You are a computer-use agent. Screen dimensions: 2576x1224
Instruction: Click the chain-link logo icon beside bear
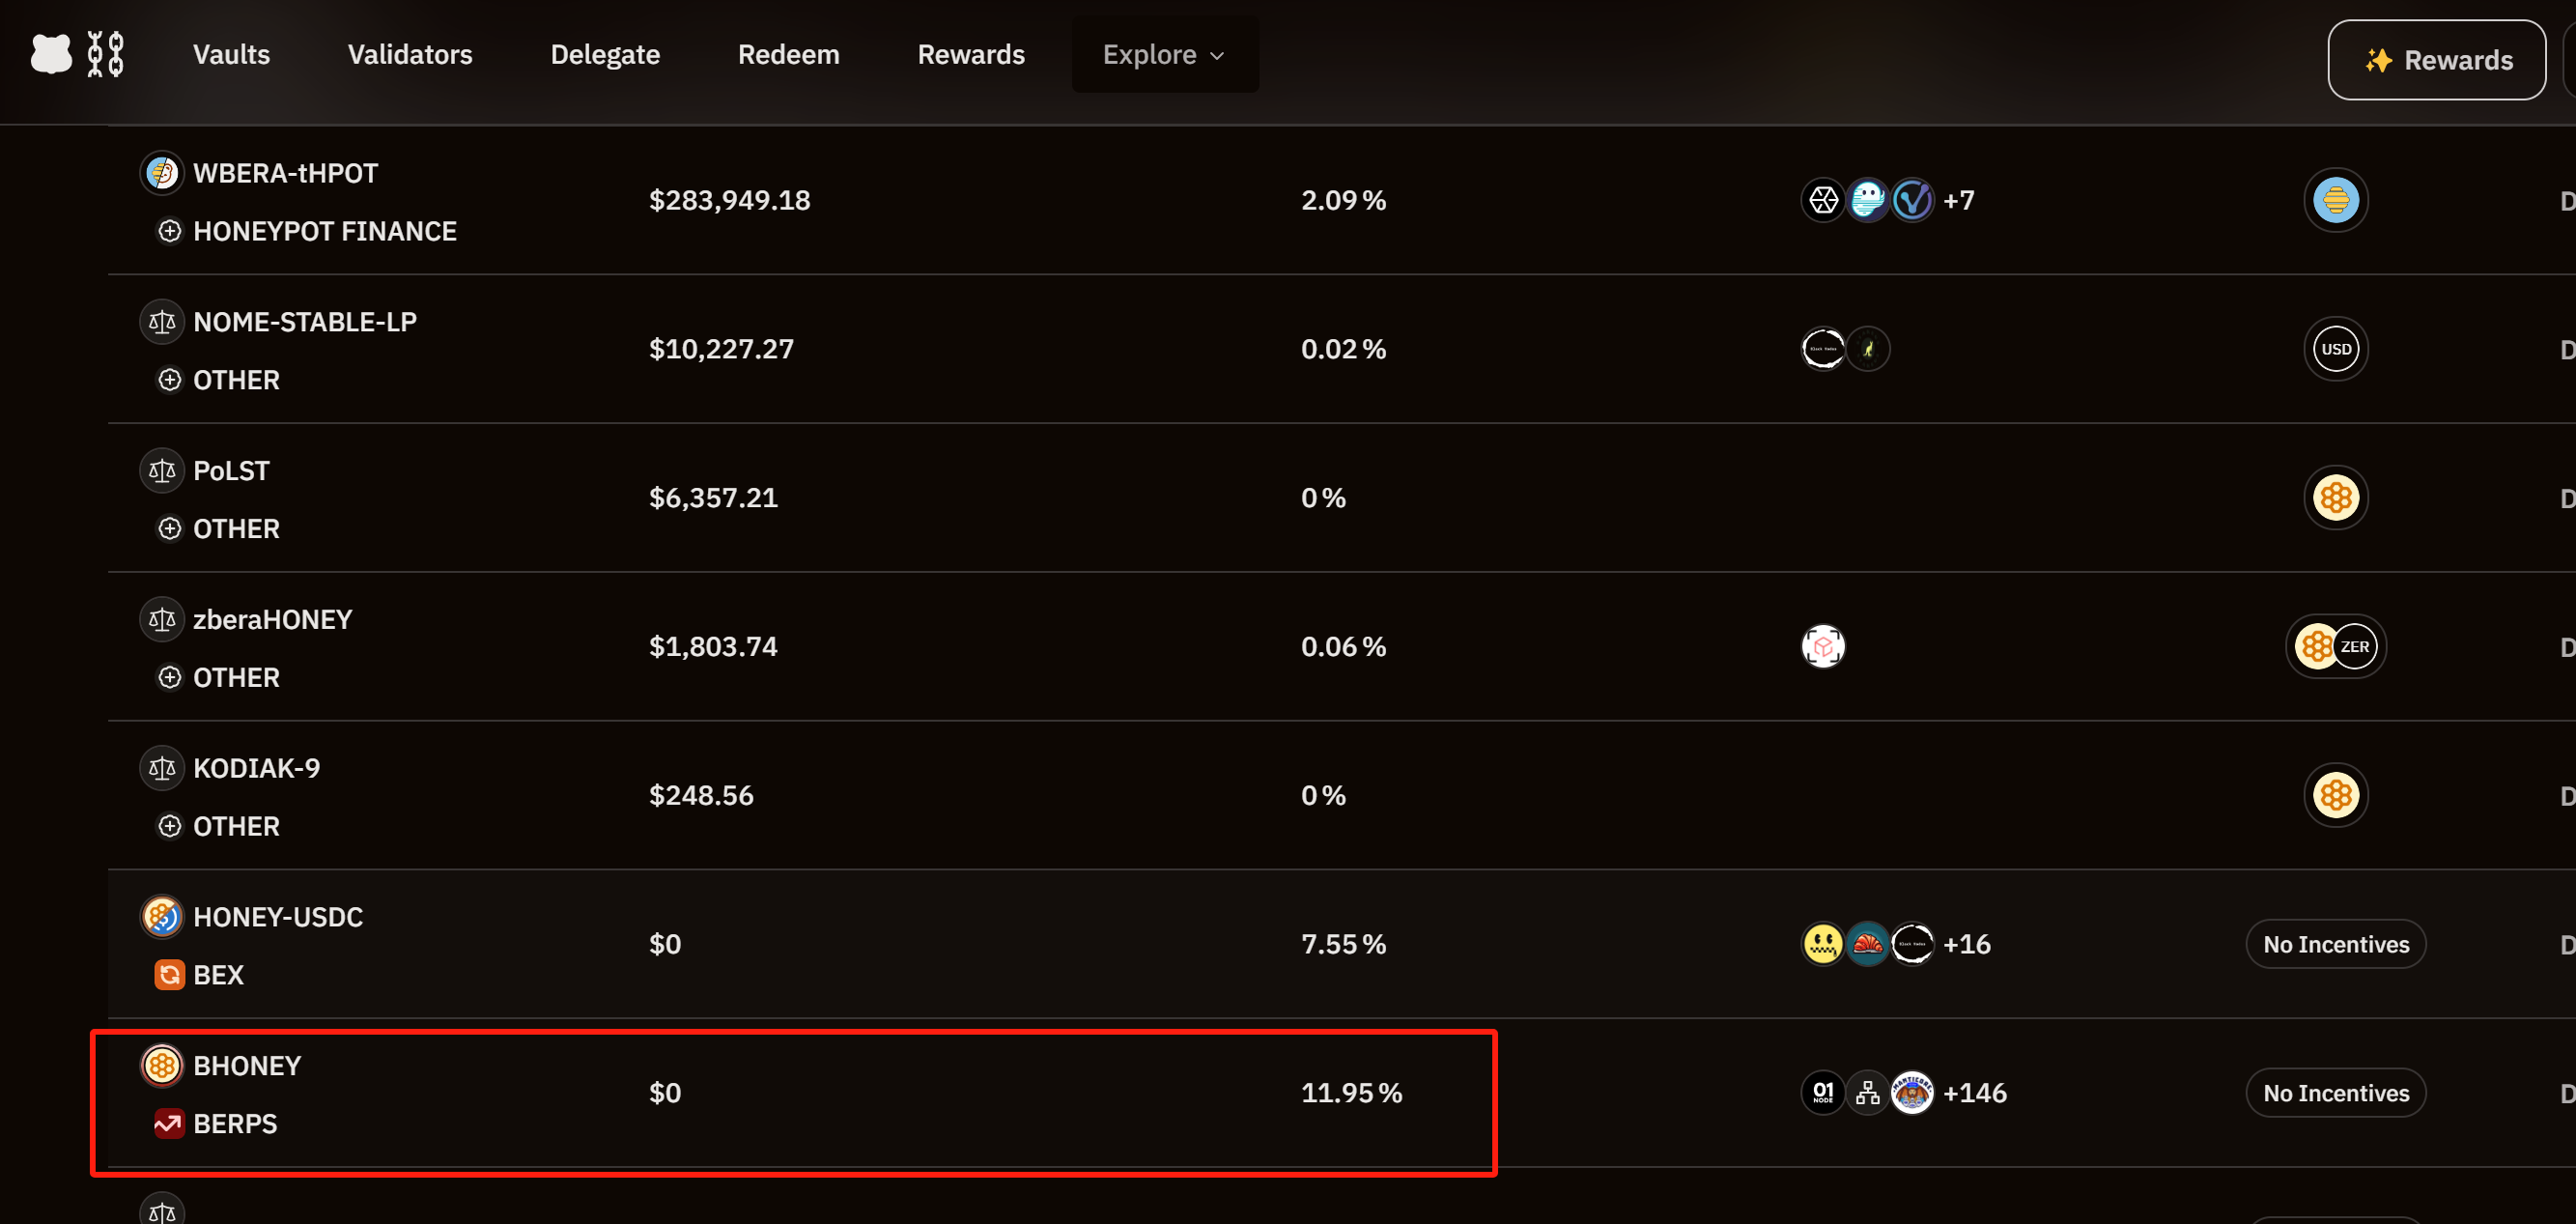105,54
